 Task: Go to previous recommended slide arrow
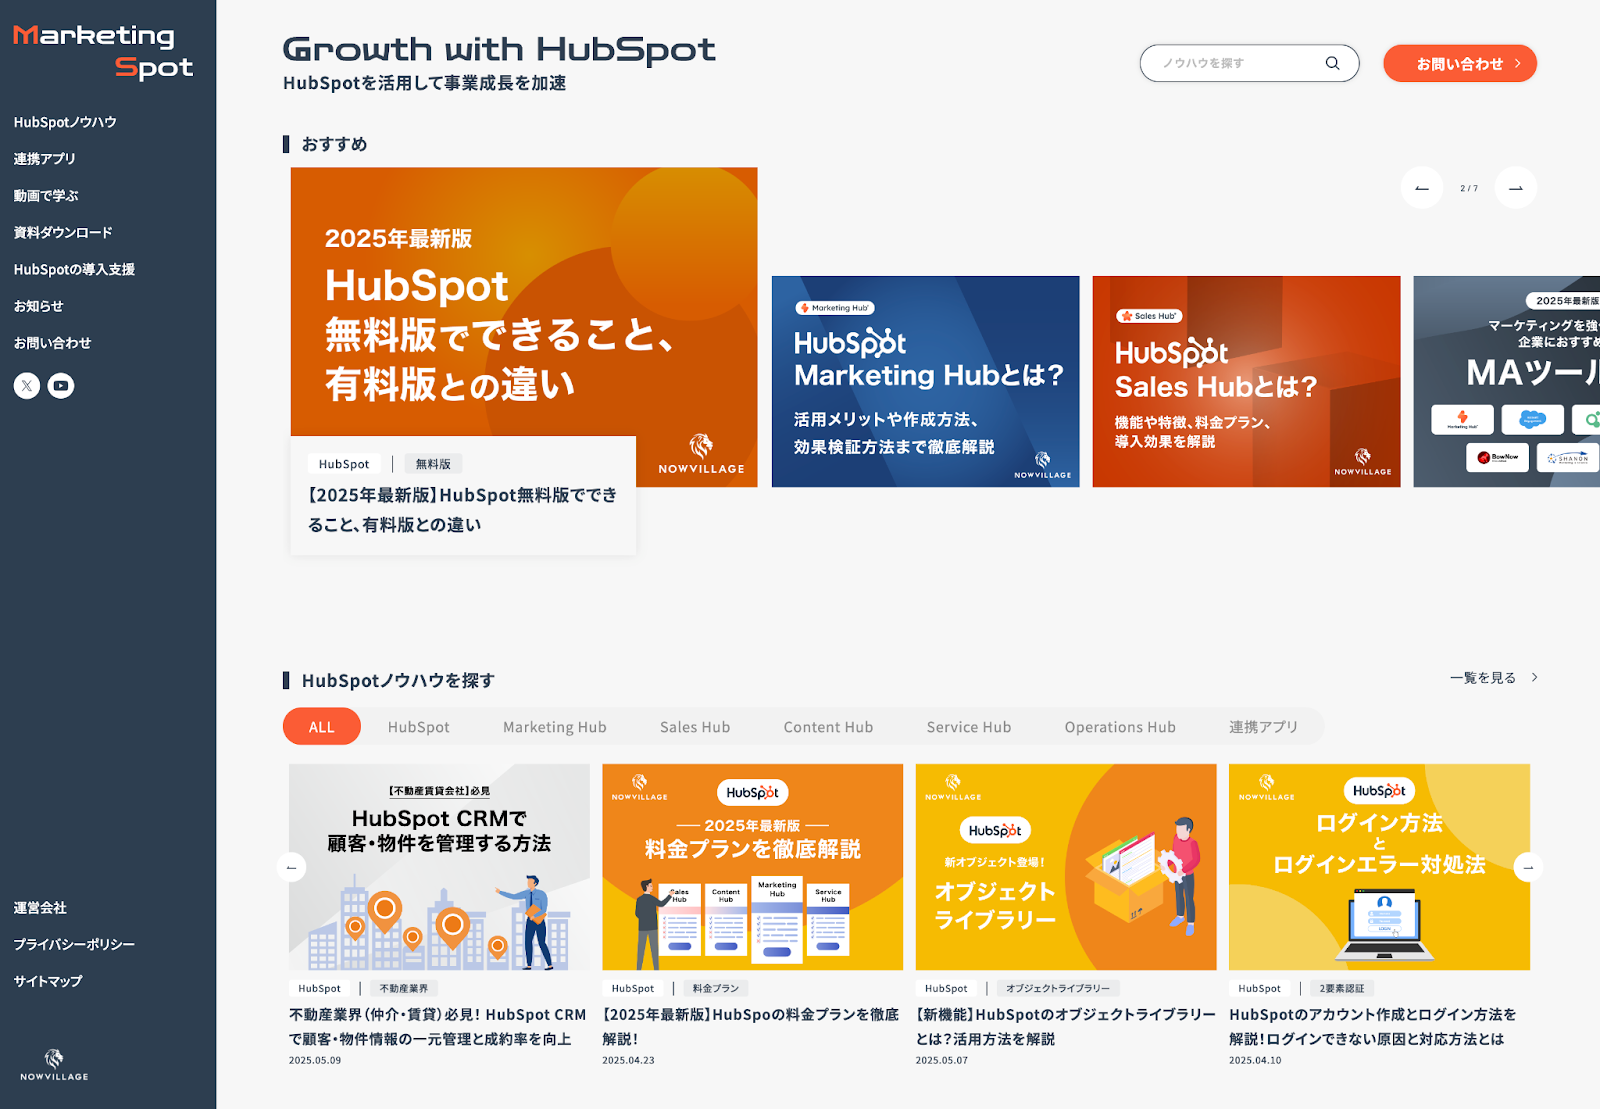coord(1422,188)
